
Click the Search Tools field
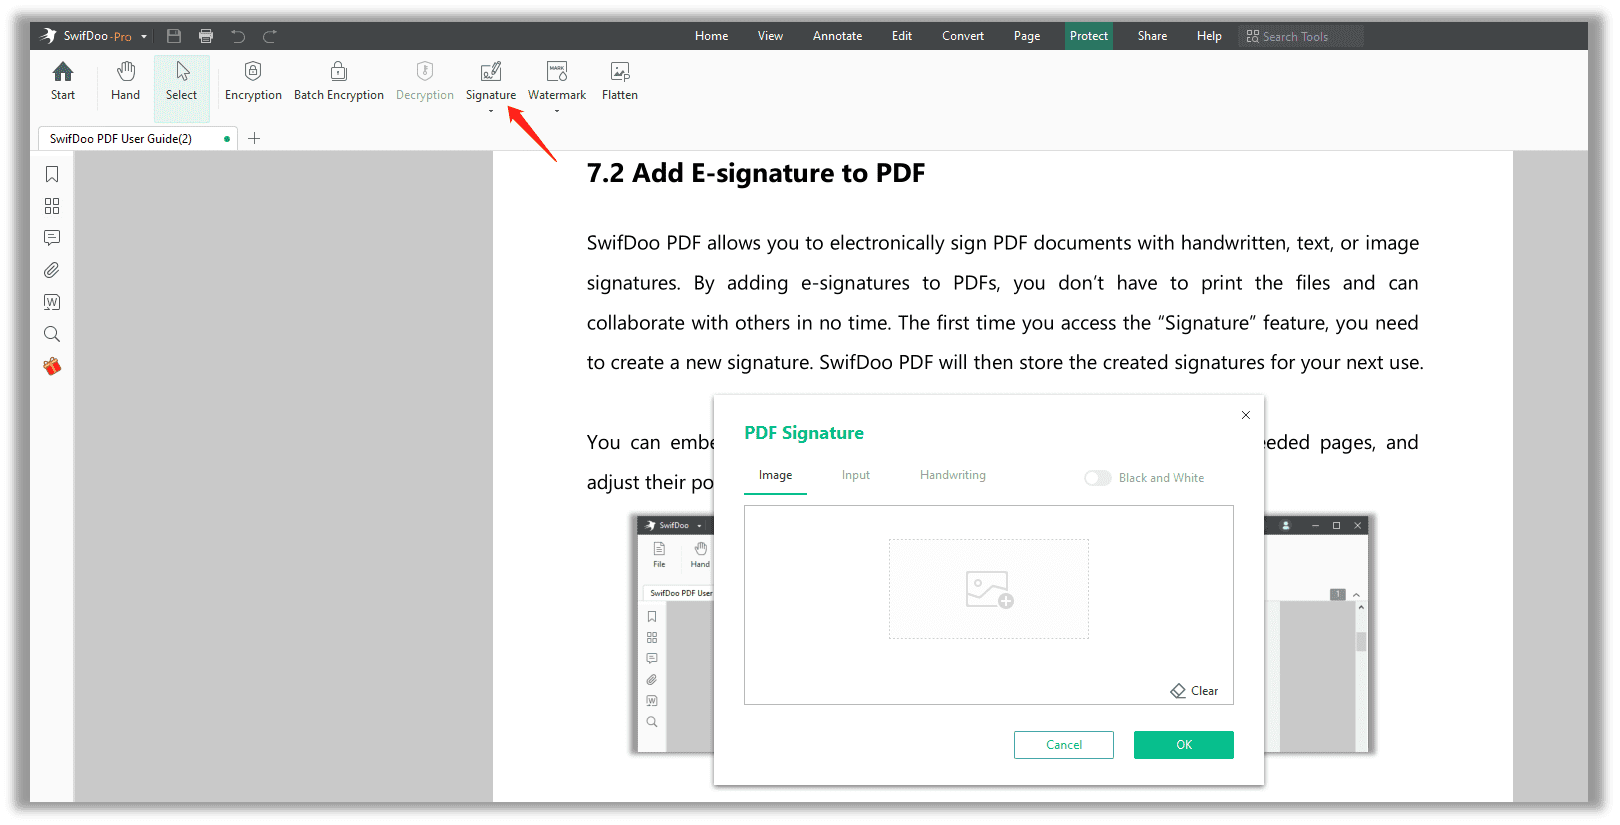[x=1301, y=36]
